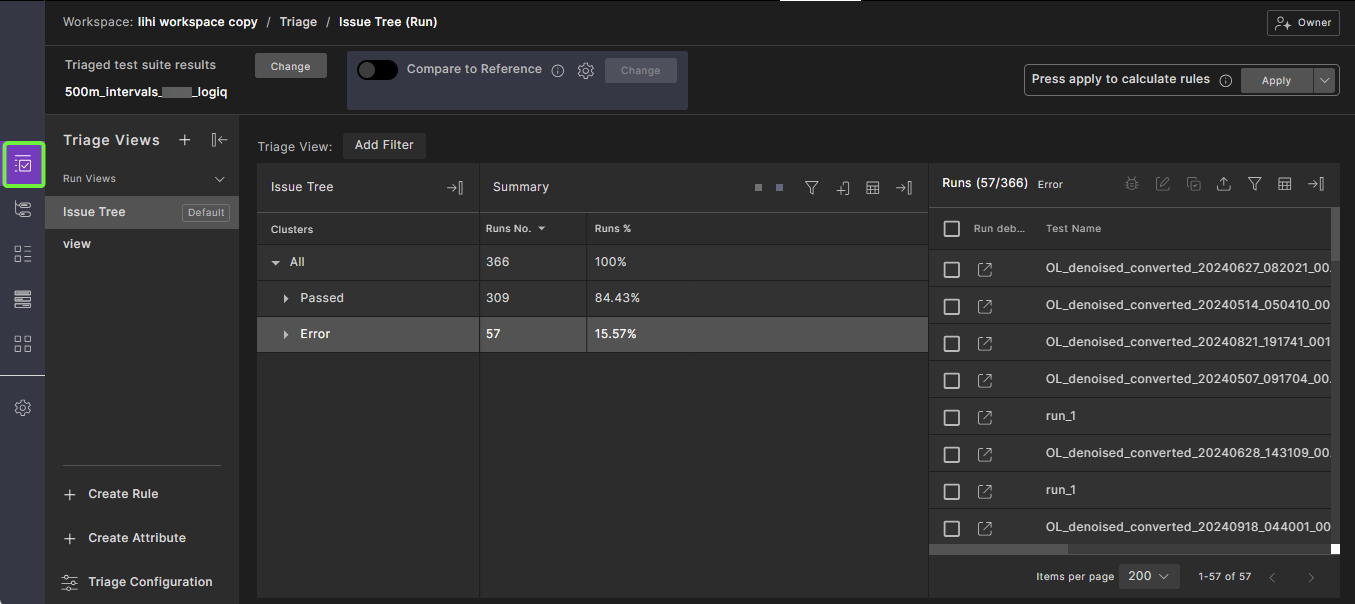Screen dimensions: 1355x604
Task: Open the bug debug icon in Runs toolbar
Action: point(1132,184)
